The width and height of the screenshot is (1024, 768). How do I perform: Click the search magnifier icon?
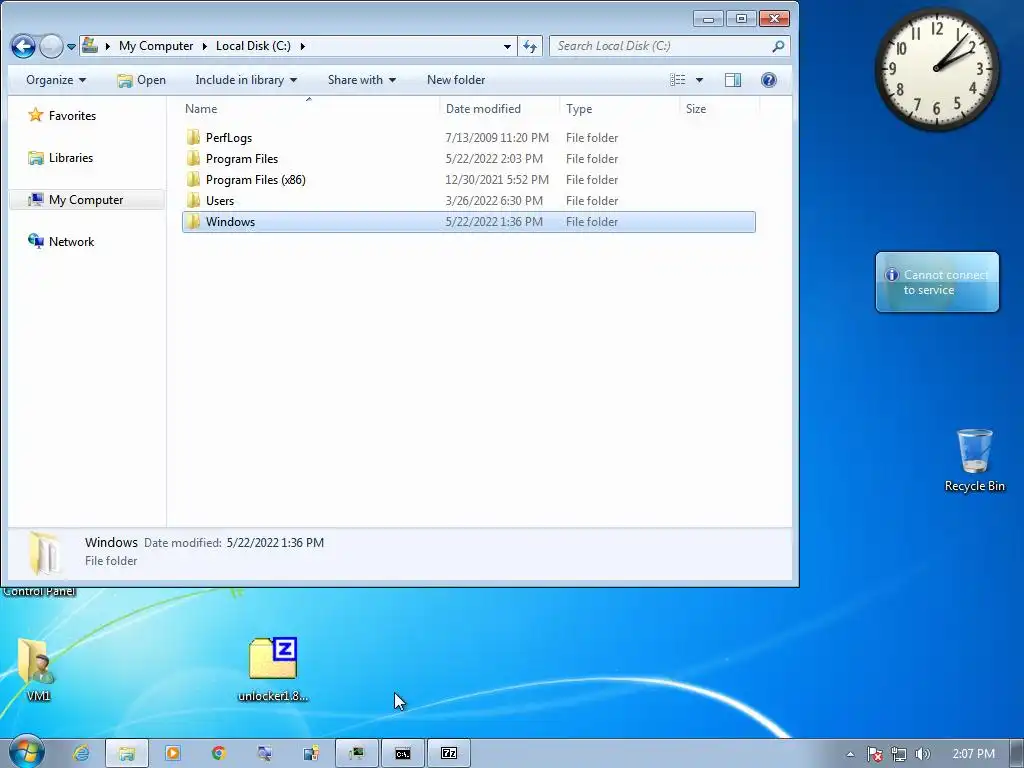tap(778, 46)
